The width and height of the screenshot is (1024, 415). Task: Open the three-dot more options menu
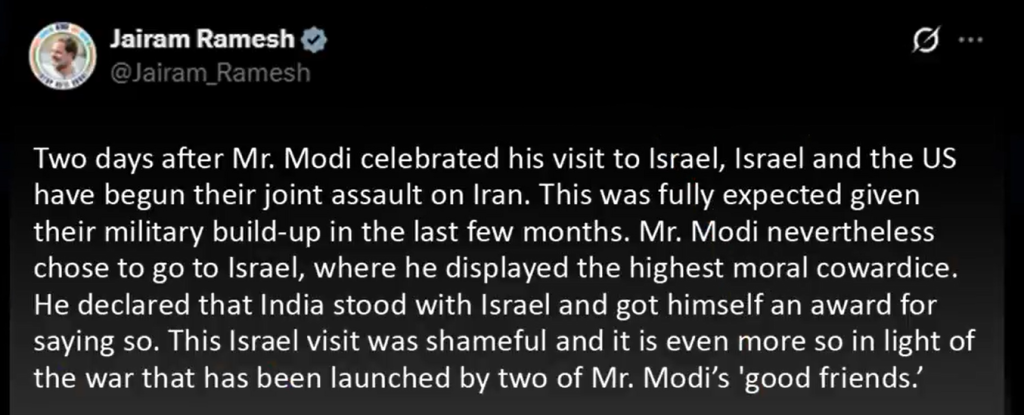coord(971,40)
